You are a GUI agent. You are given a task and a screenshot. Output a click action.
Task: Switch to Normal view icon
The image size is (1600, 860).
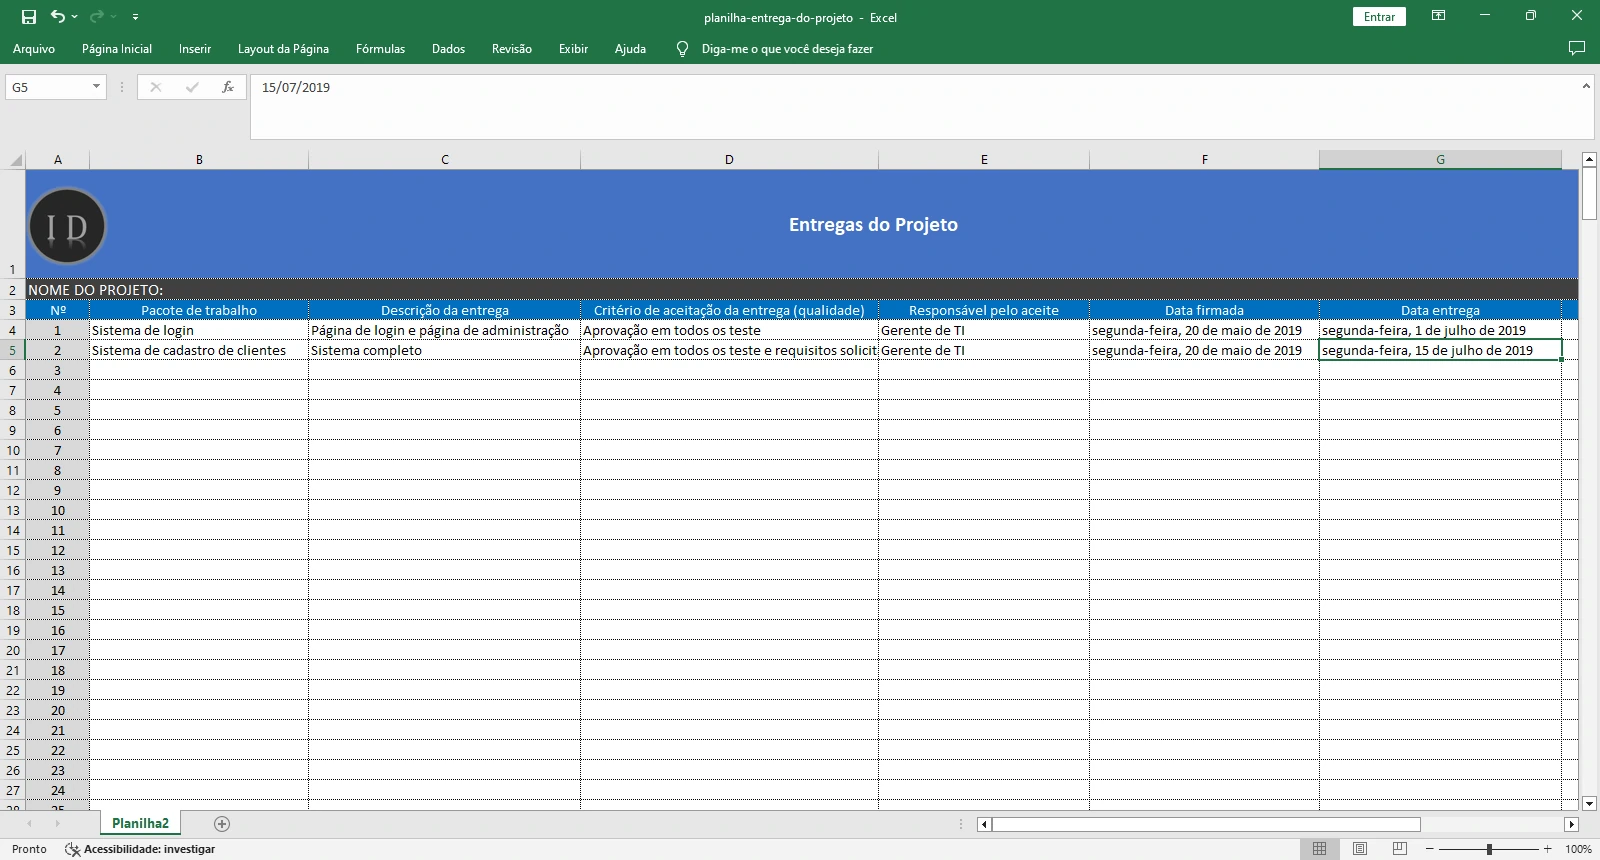click(1319, 849)
